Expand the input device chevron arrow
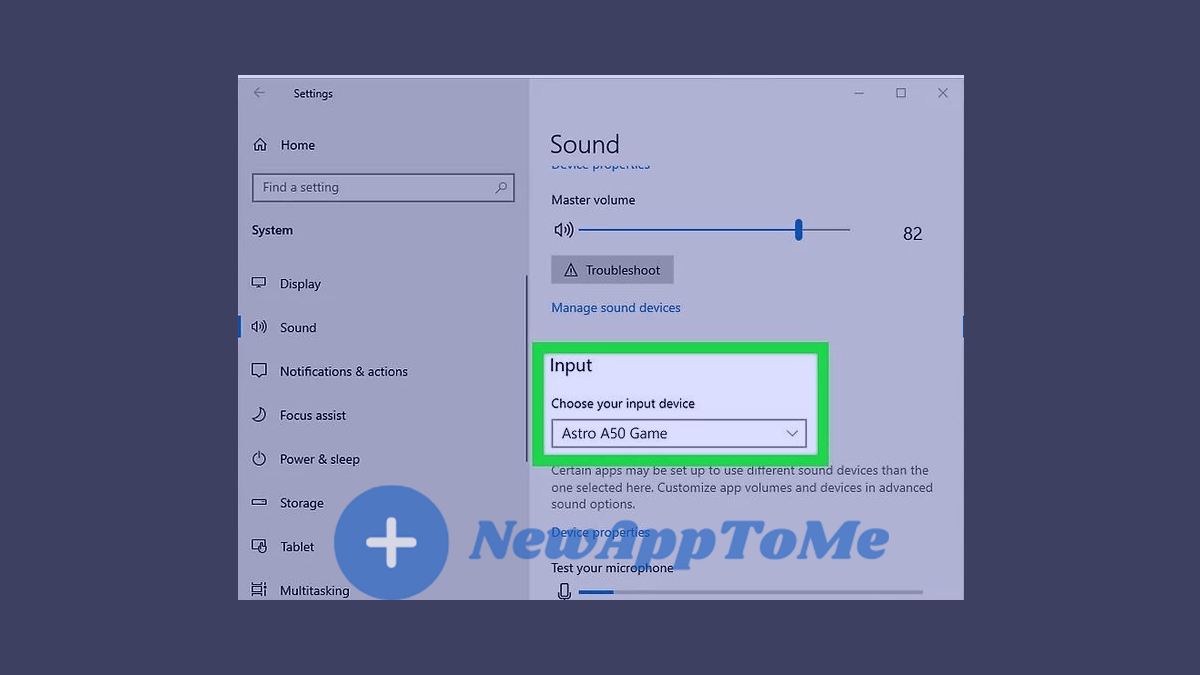 [x=793, y=433]
